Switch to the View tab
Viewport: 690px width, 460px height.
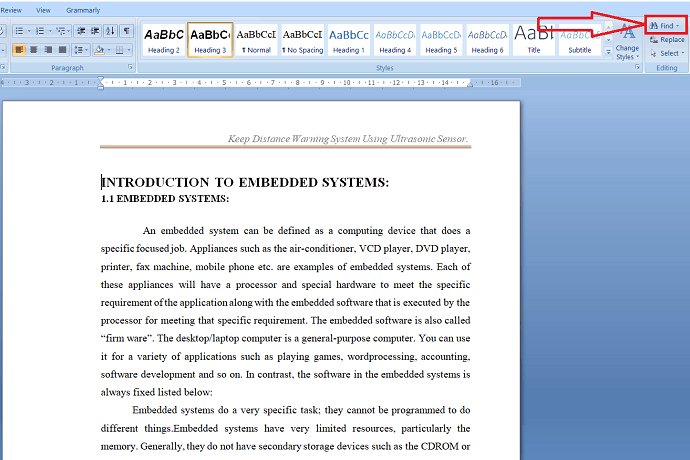pos(43,10)
